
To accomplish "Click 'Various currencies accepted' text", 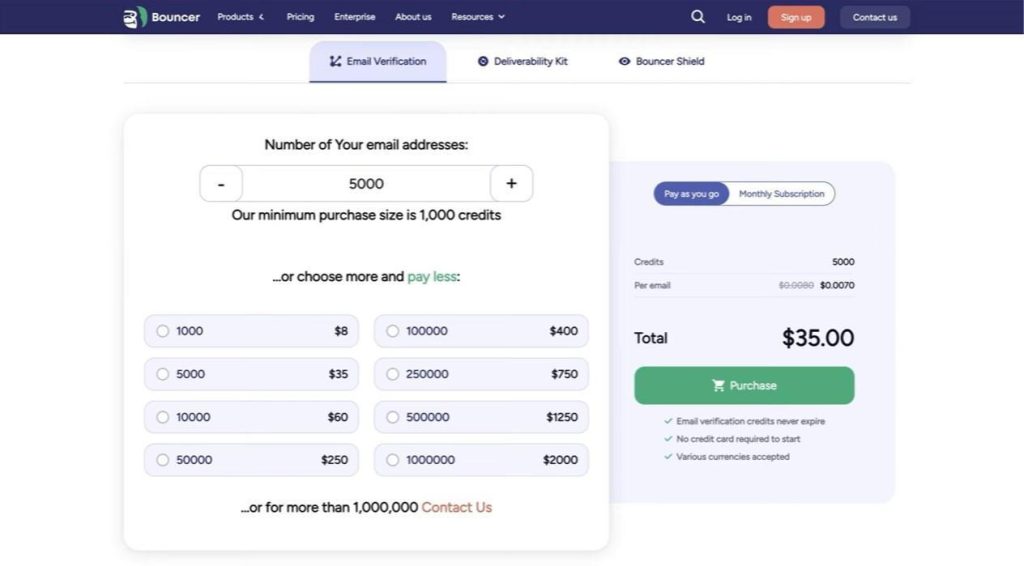I will pos(733,457).
